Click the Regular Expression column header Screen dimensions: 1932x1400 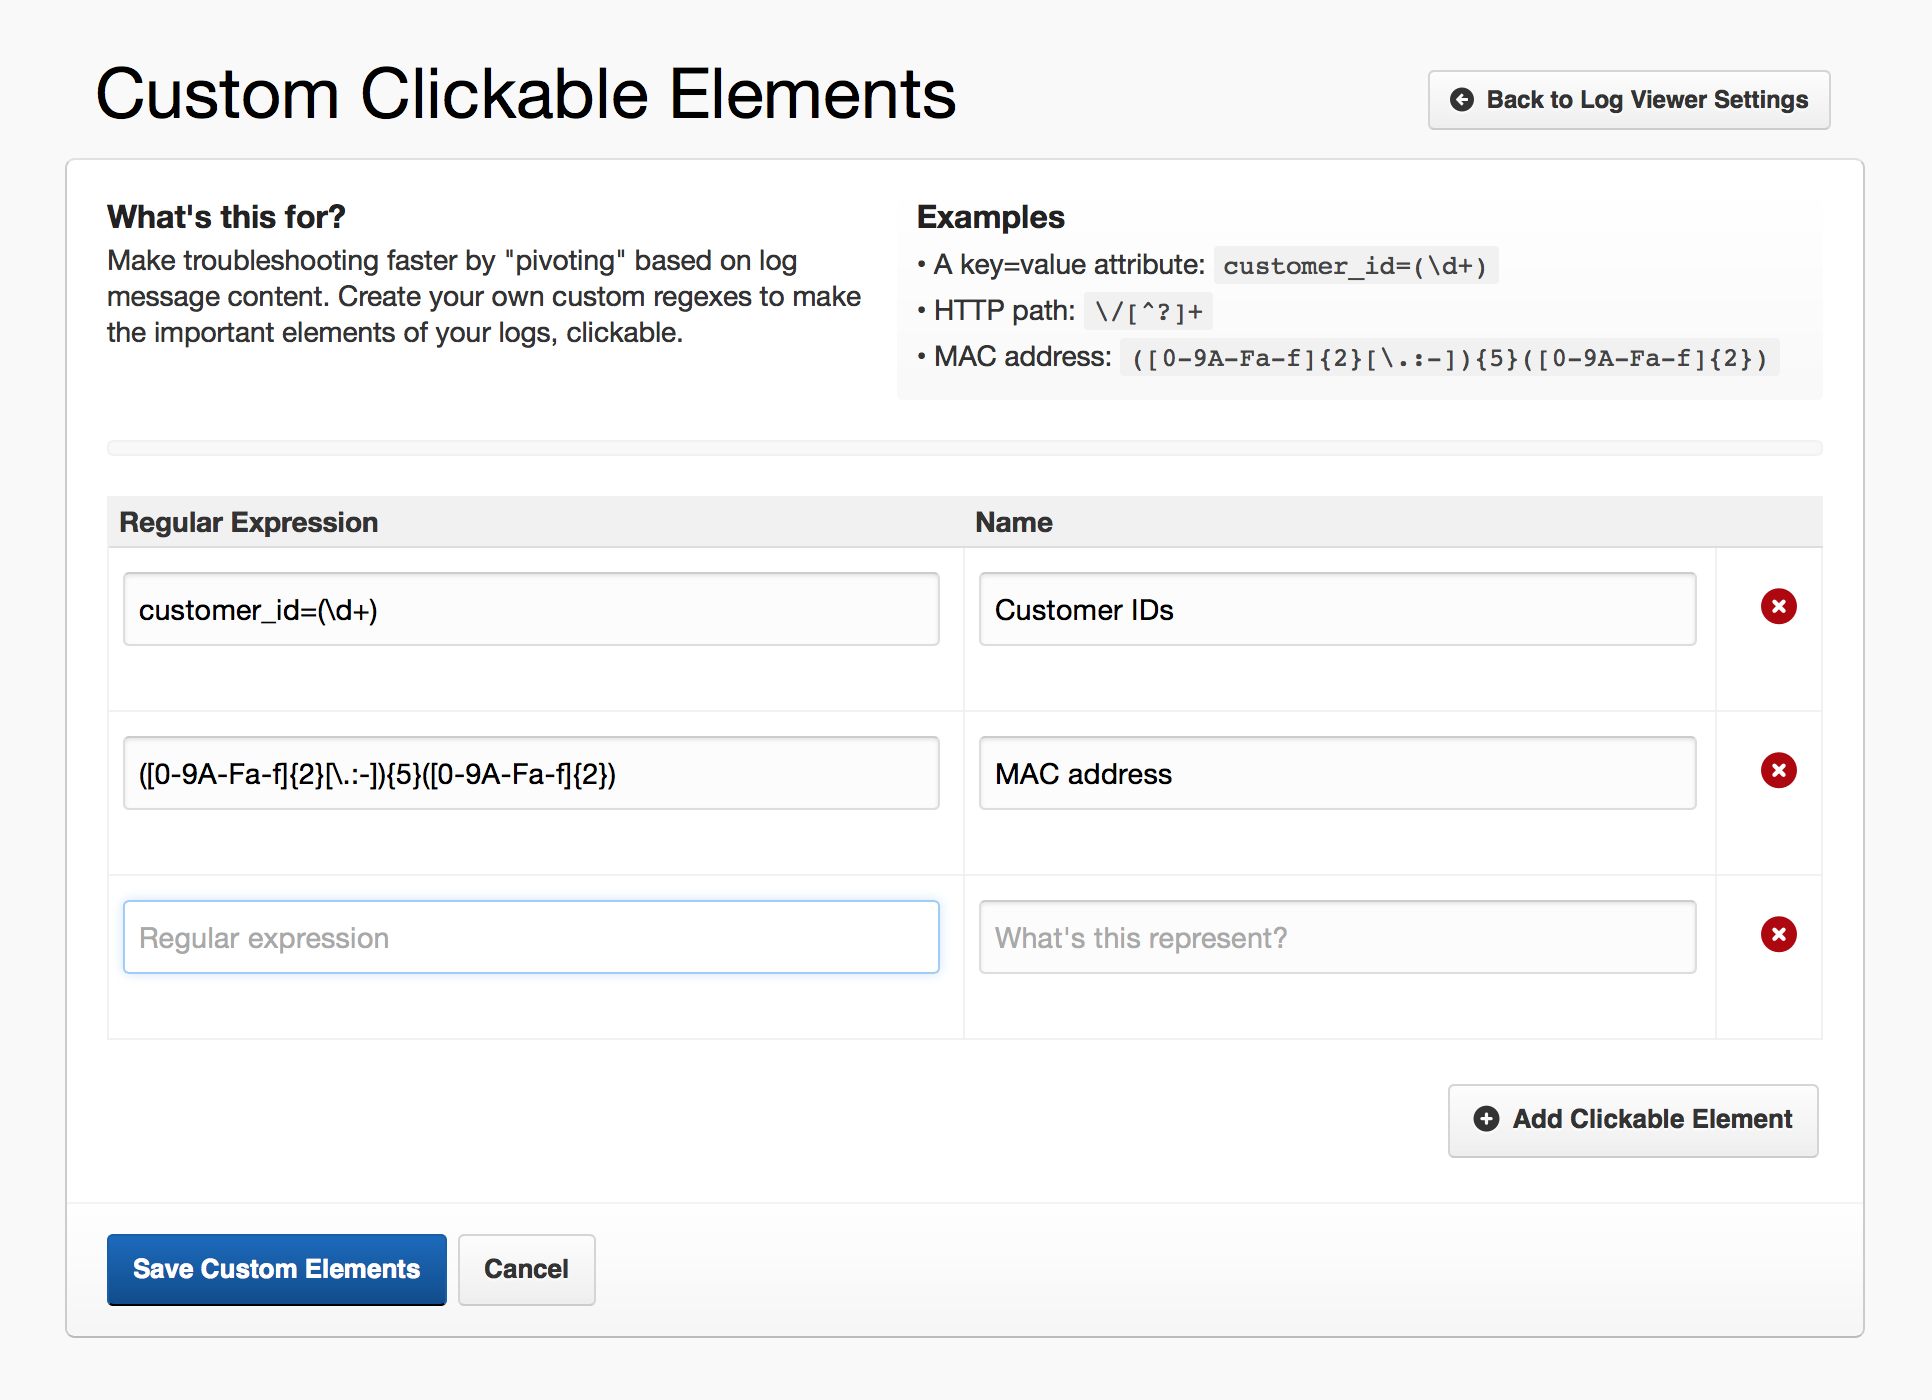coord(248,521)
